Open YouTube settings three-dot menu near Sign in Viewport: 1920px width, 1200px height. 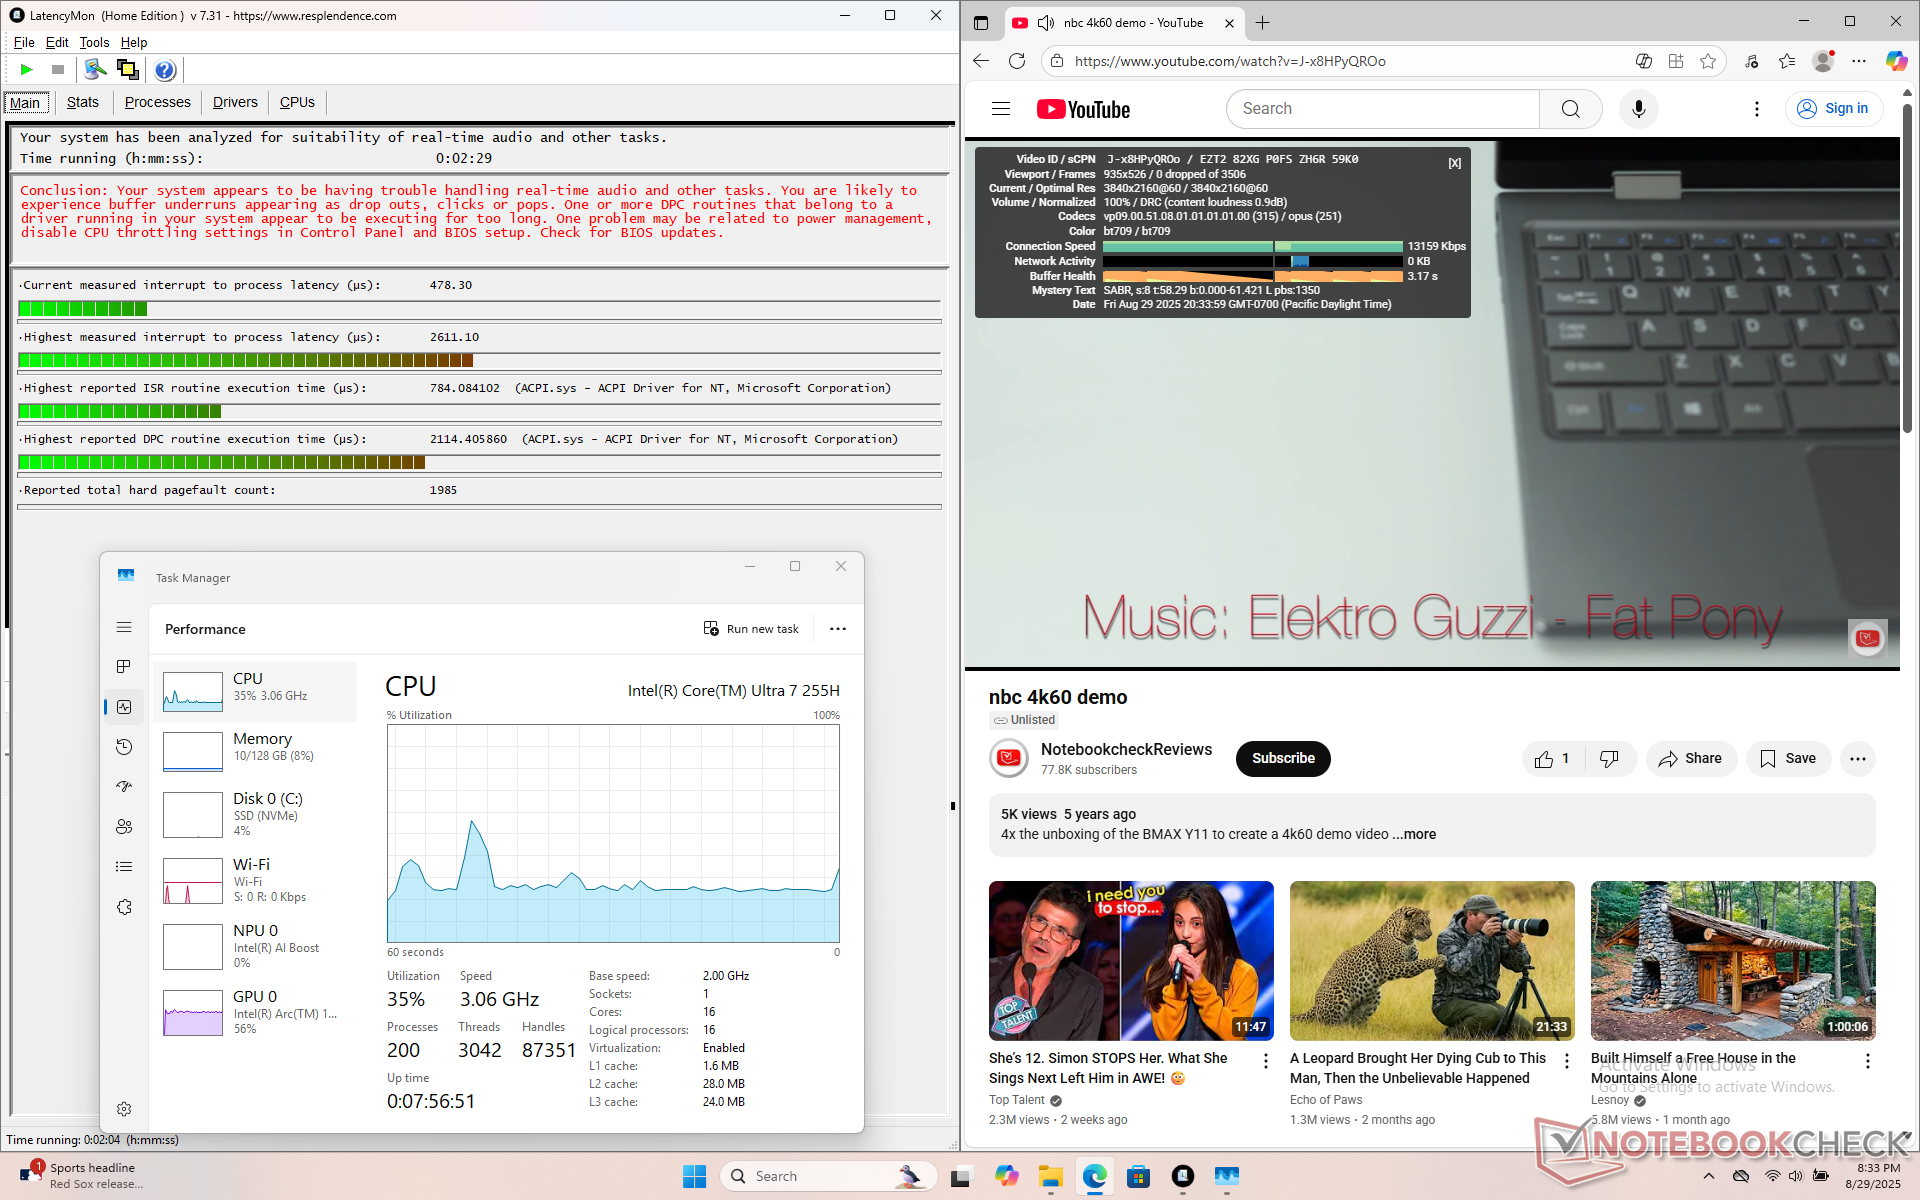tap(1757, 109)
